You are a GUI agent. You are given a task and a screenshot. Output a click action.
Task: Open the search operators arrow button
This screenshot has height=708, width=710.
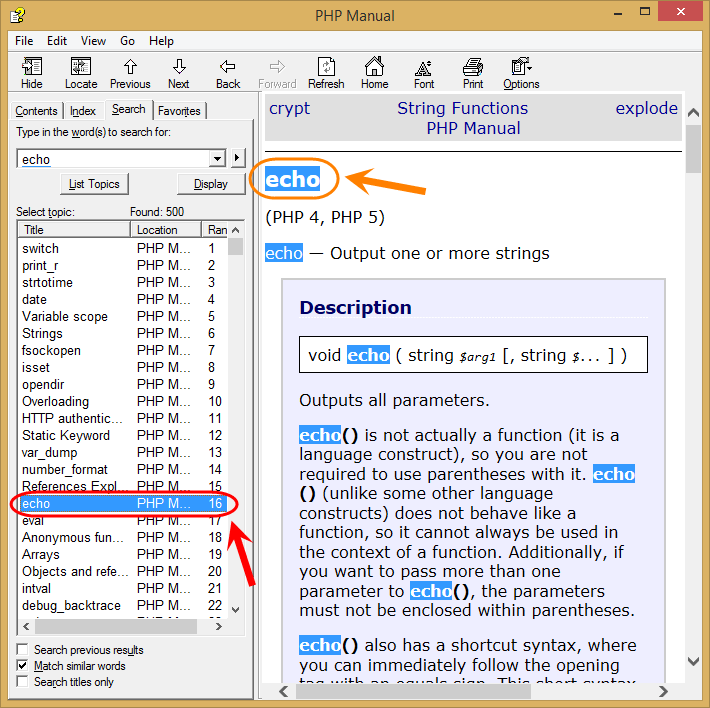pyautogui.click(x=237, y=158)
